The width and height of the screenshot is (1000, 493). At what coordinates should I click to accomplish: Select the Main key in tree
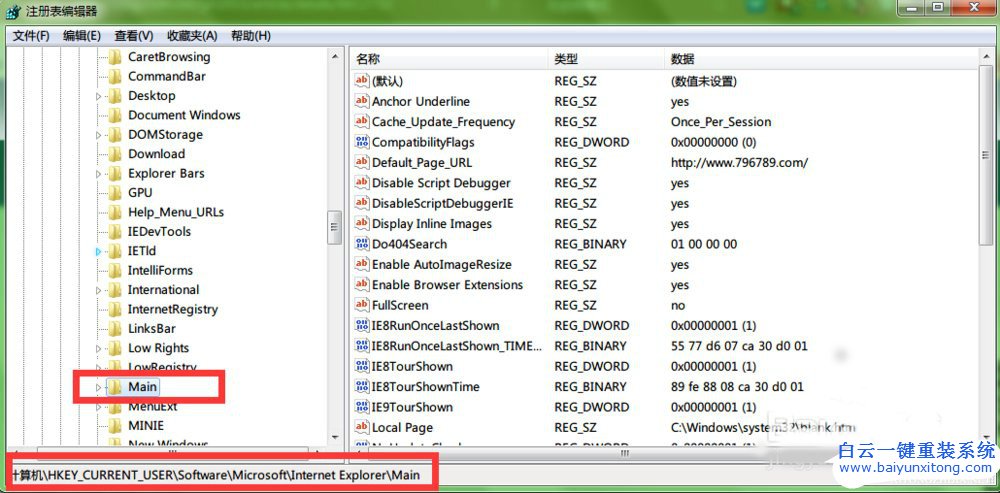tap(143, 387)
